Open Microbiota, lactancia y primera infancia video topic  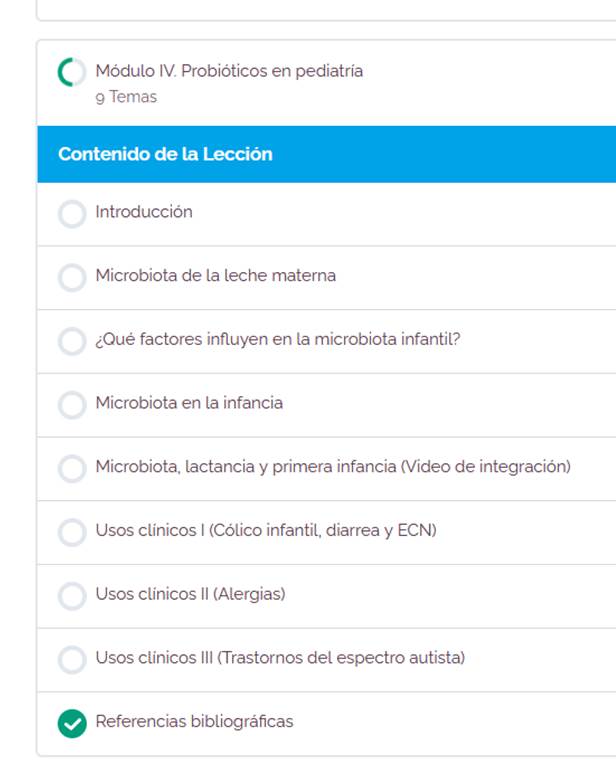click(332, 467)
